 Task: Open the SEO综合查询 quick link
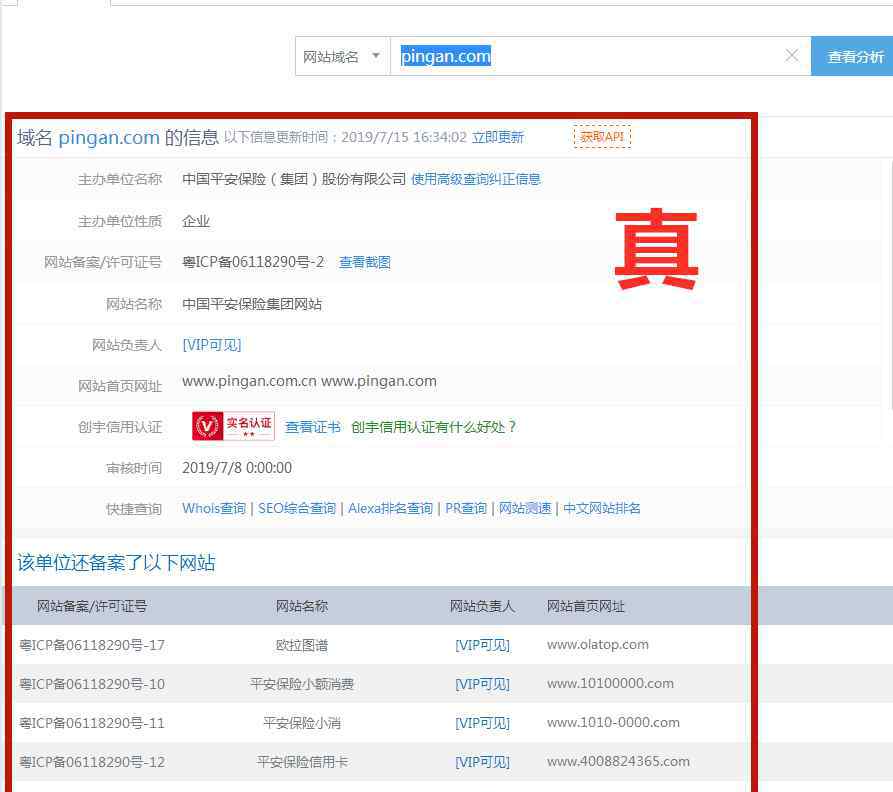point(297,508)
